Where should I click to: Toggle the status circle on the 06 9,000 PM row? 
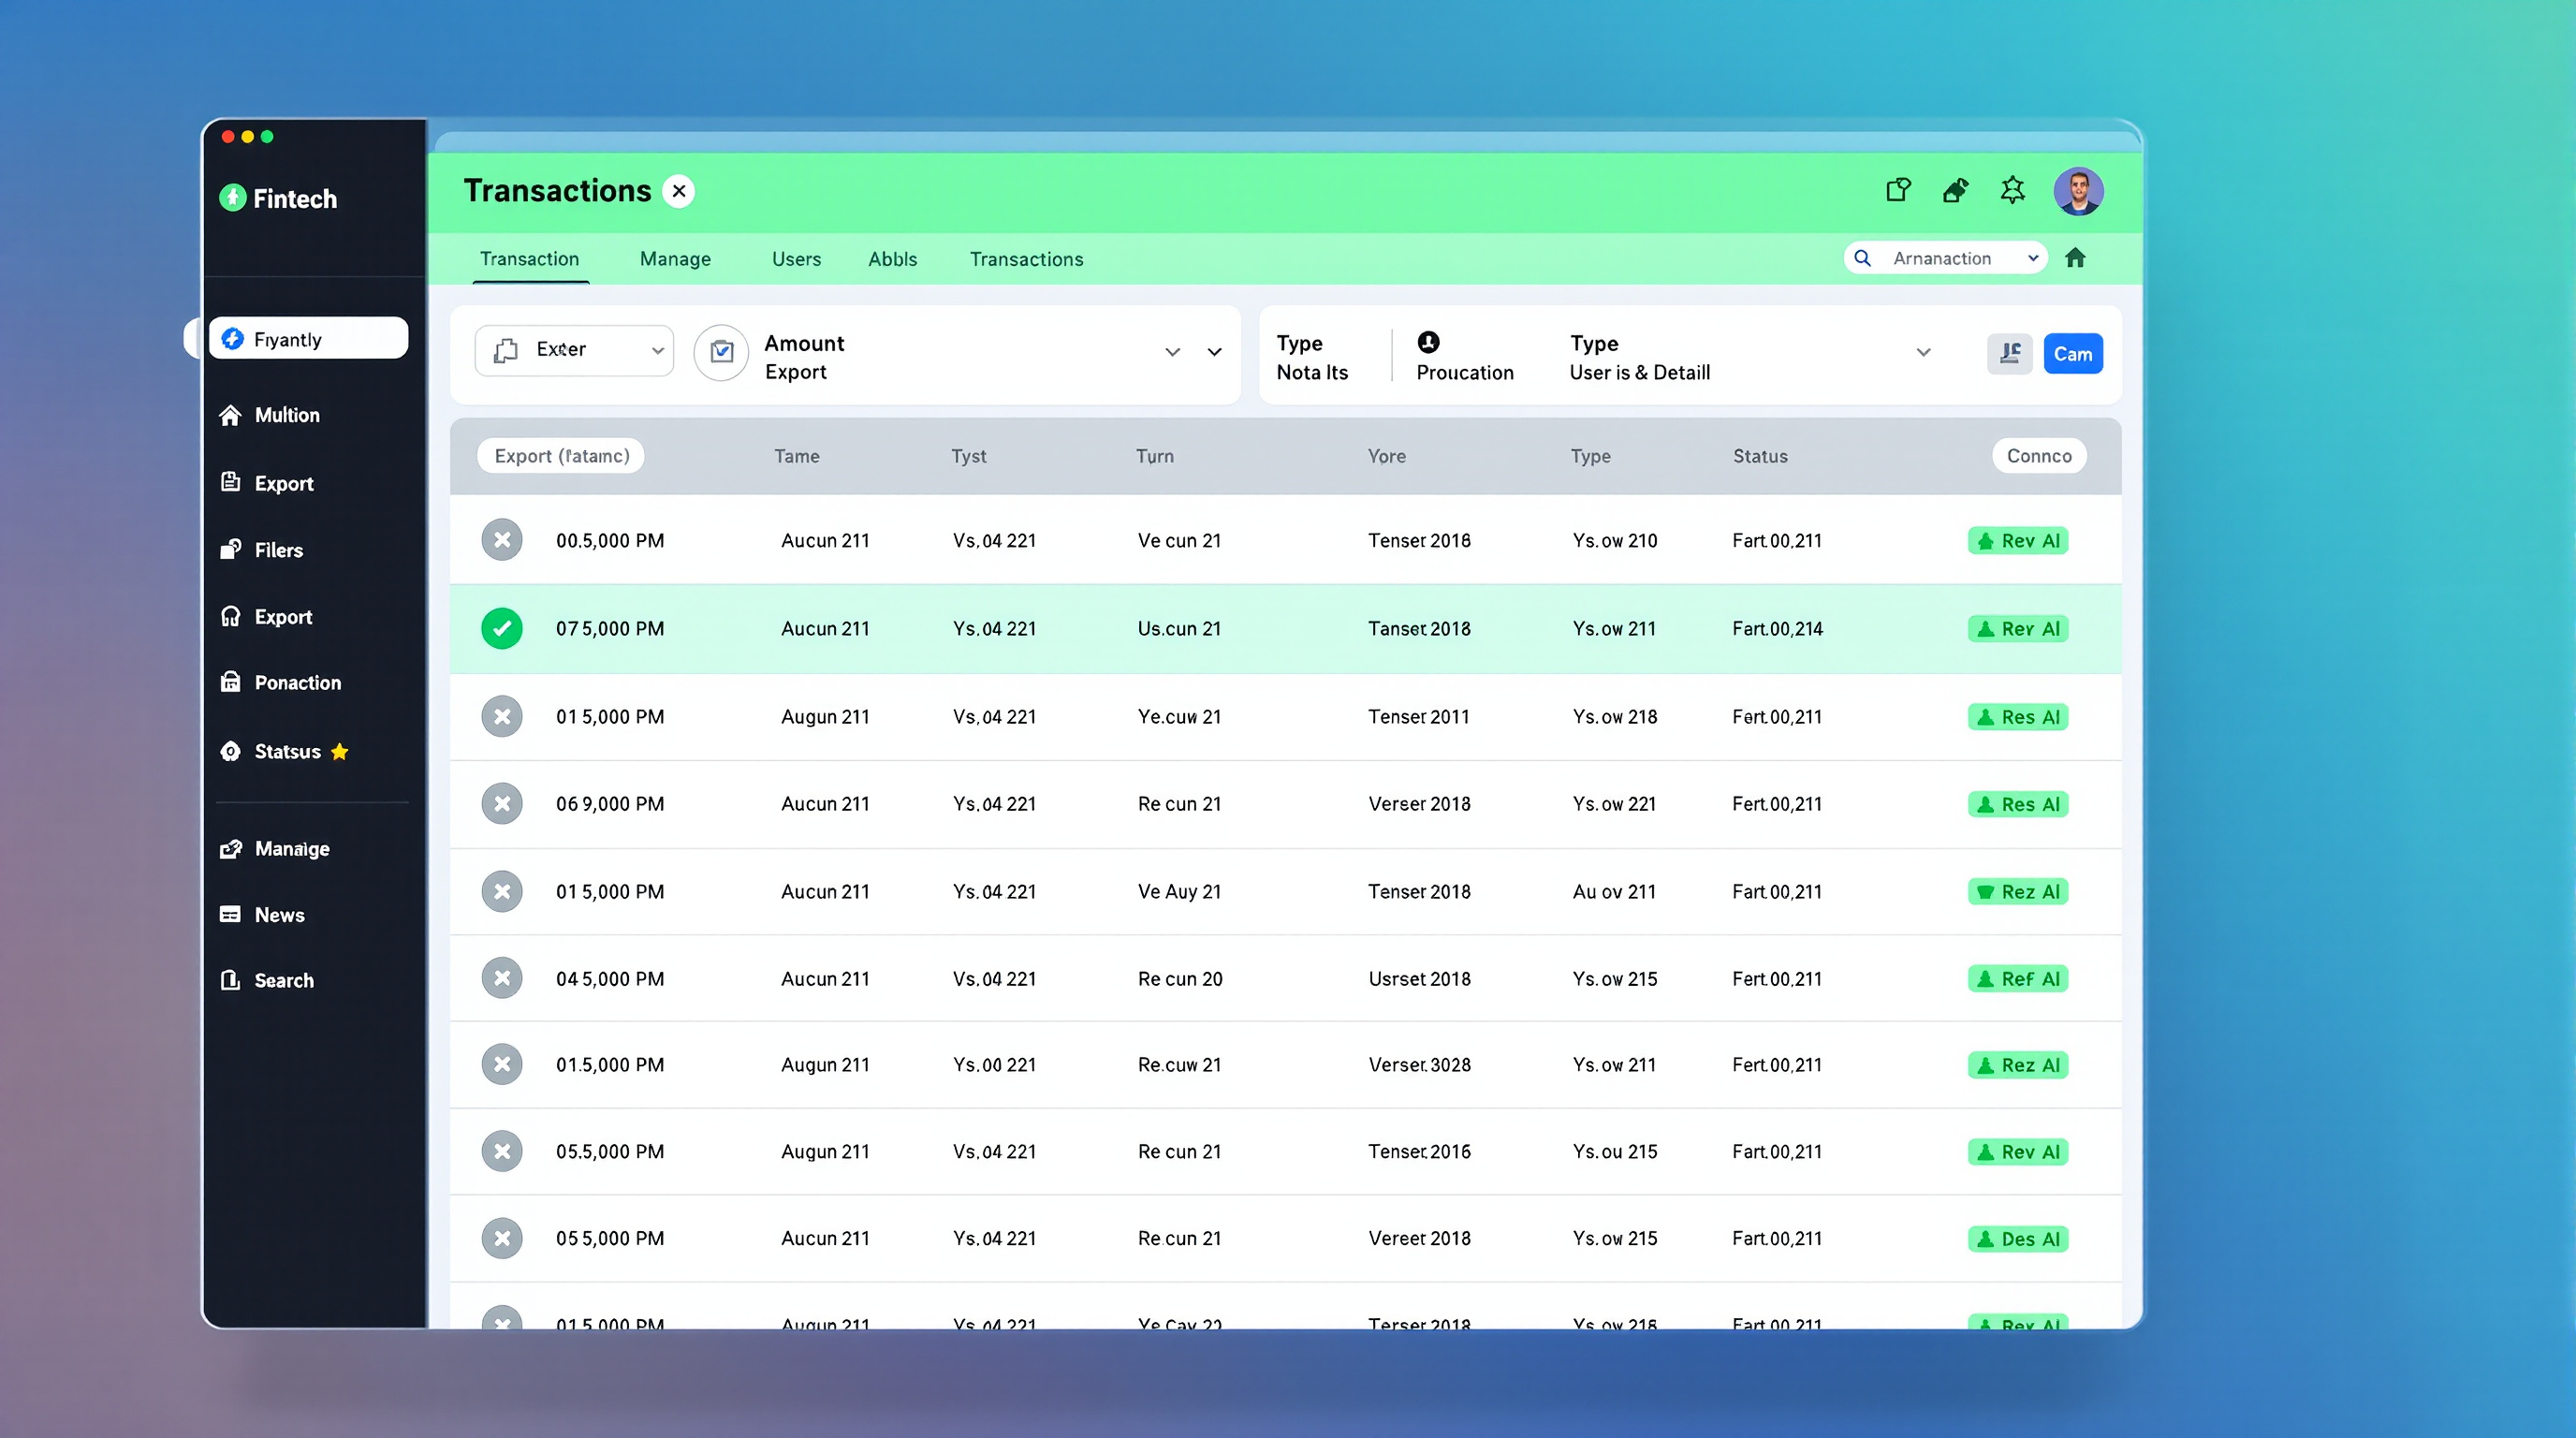pos(502,804)
